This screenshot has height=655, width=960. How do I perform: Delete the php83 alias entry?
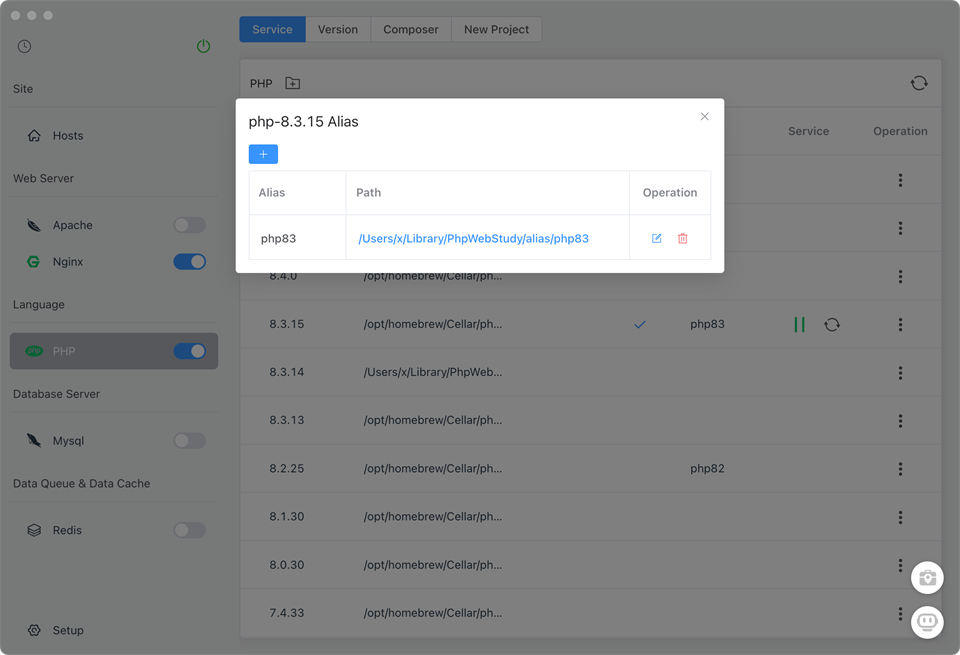coord(683,238)
